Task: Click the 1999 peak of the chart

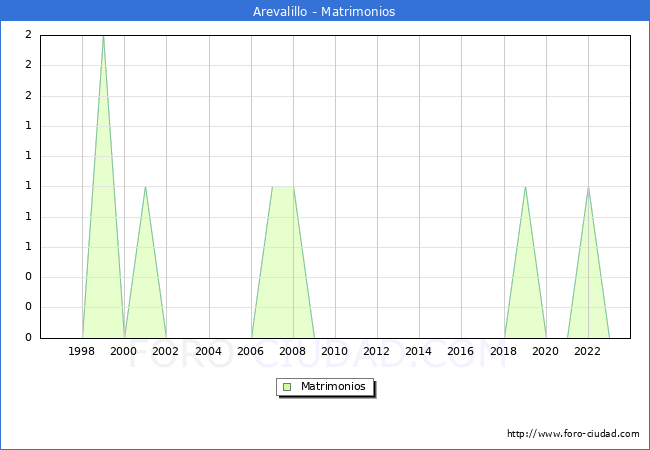Action: click(x=103, y=36)
